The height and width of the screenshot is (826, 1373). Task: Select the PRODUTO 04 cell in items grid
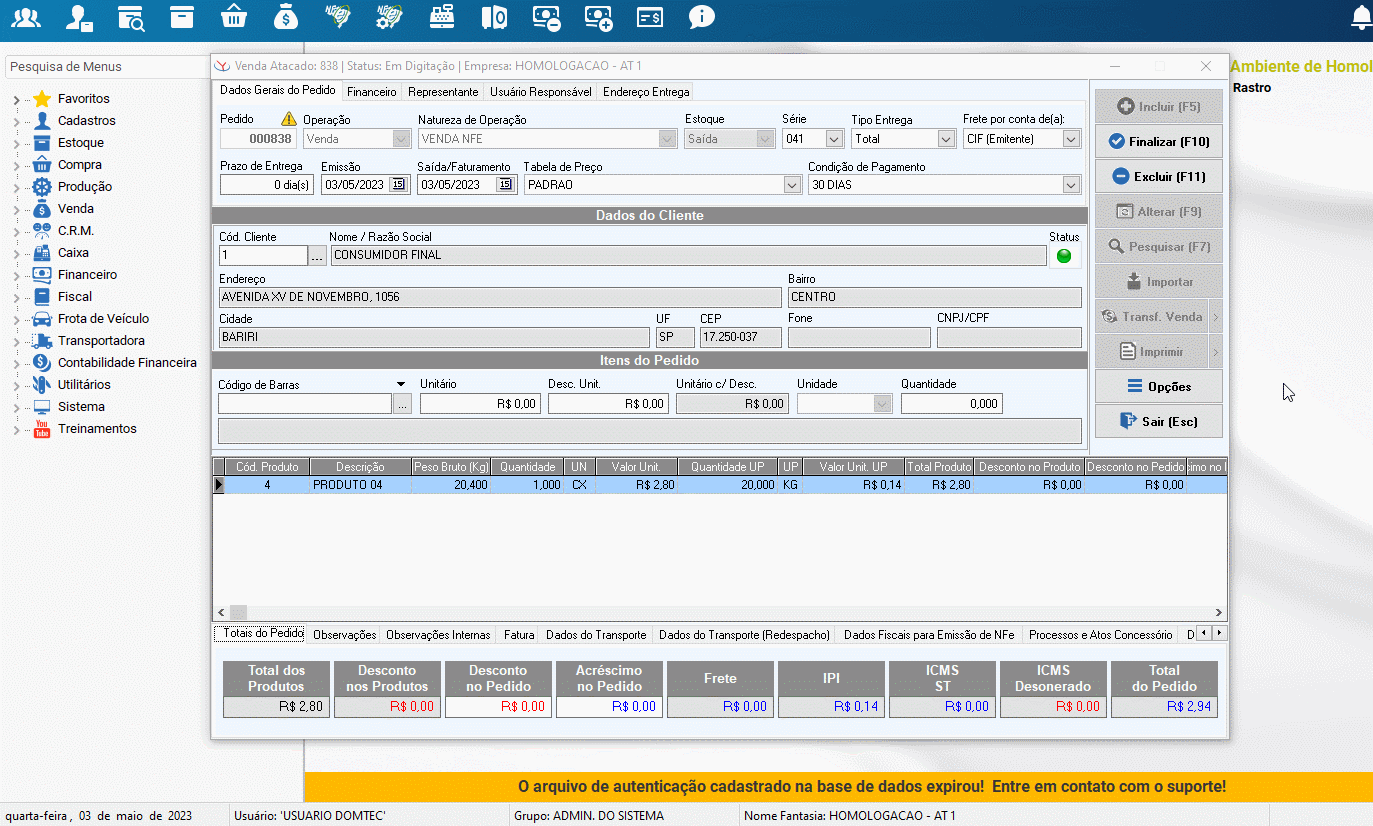point(361,485)
